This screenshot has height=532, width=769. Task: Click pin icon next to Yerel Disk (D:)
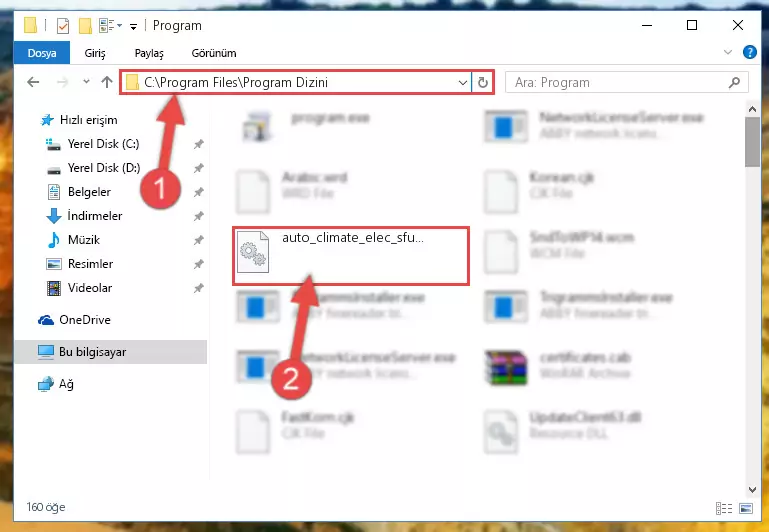(198, 168)
